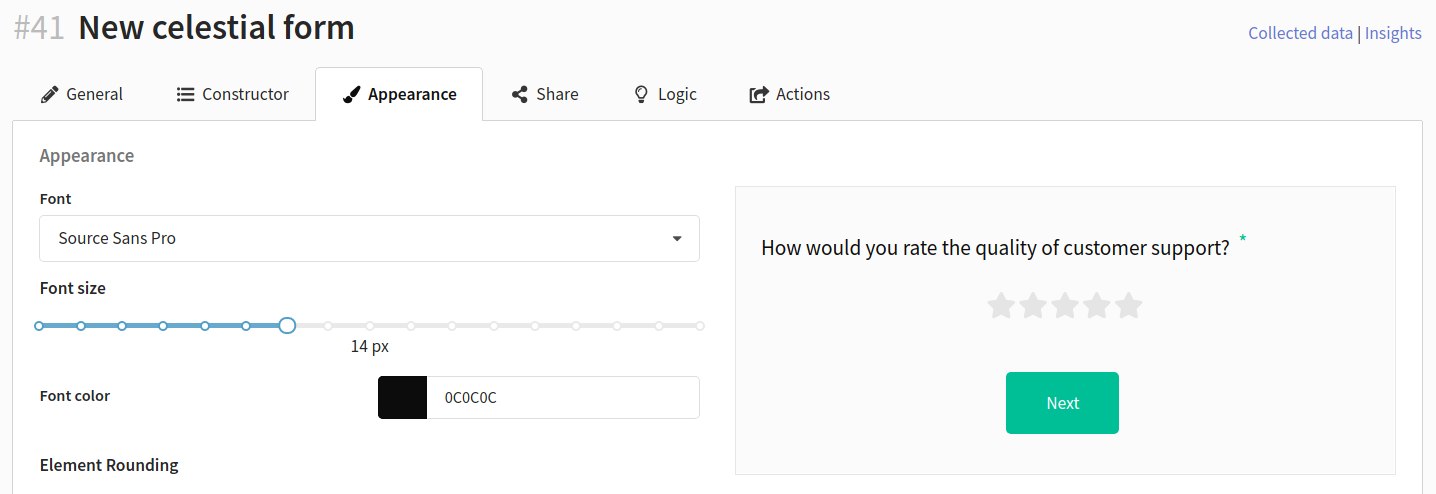The height and width of the screenshot is (494, 1436).
Task: Click the export icon beside Actions
Action: tap(758, 95)
